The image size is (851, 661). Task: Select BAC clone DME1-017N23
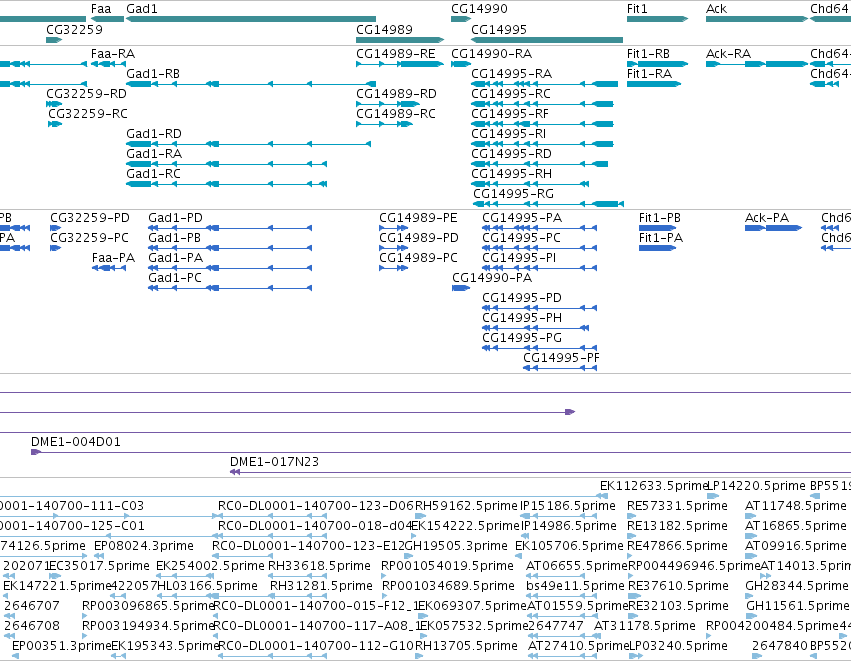(540, 472)
